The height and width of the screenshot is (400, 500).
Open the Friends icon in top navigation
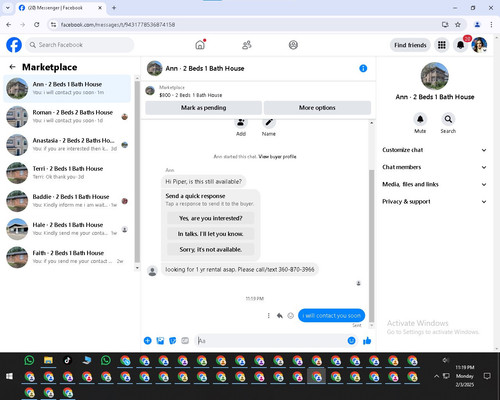(247, 45)
